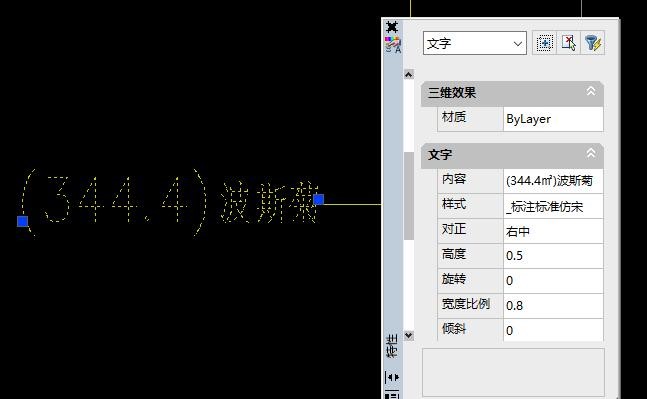Screen dimensions: 647x399
Task: Click the right blue grip of selected text
Action: (x=319, y=199)
